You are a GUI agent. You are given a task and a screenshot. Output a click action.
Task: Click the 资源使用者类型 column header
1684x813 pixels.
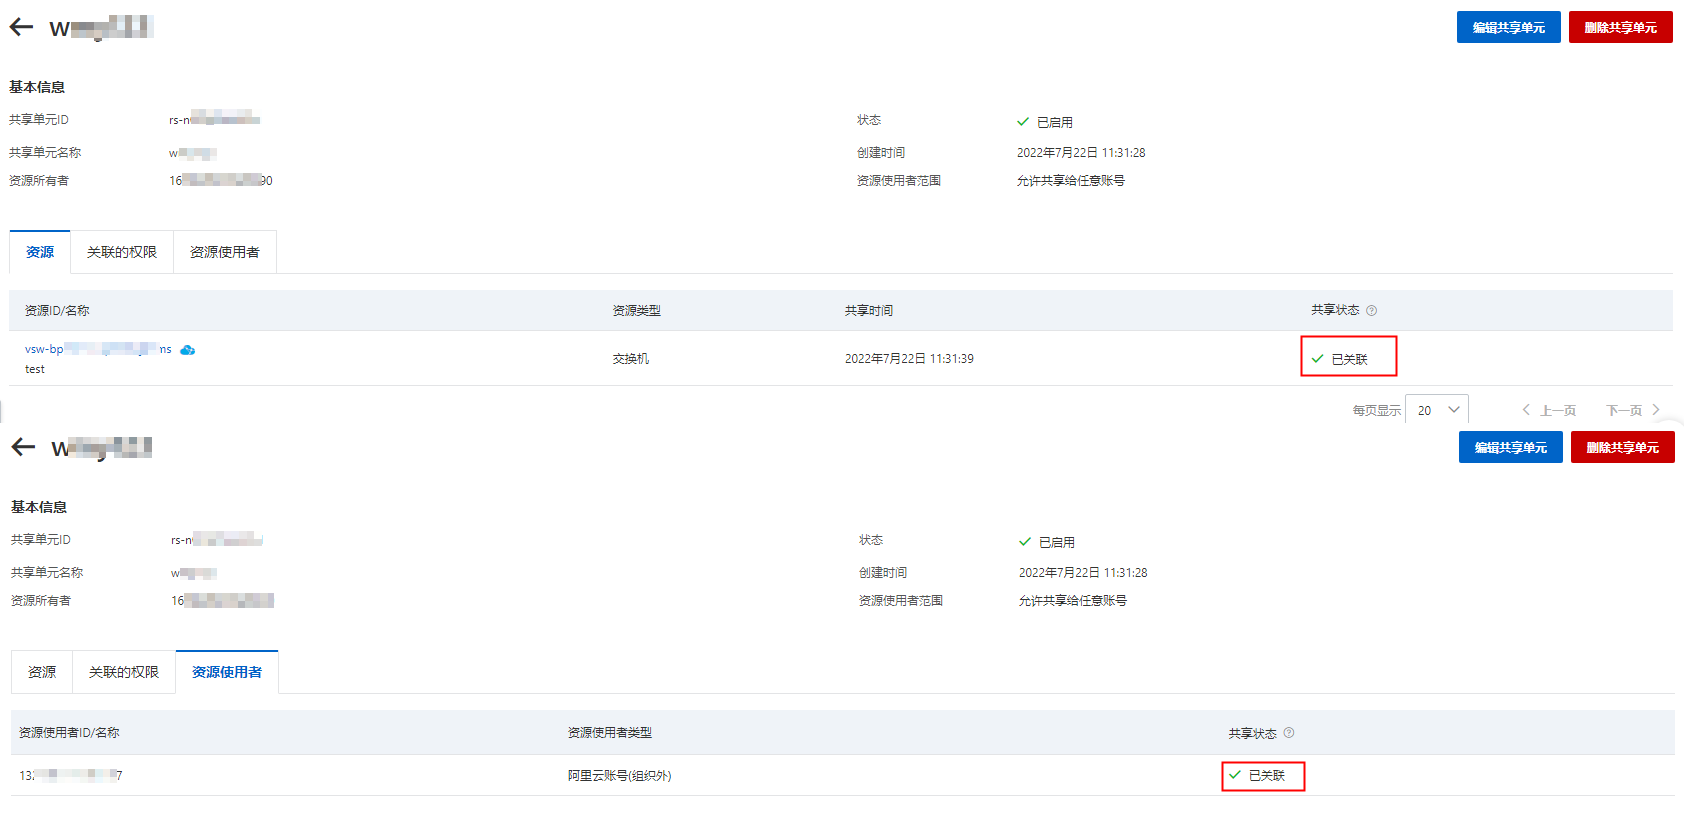(x=610, y=733)
